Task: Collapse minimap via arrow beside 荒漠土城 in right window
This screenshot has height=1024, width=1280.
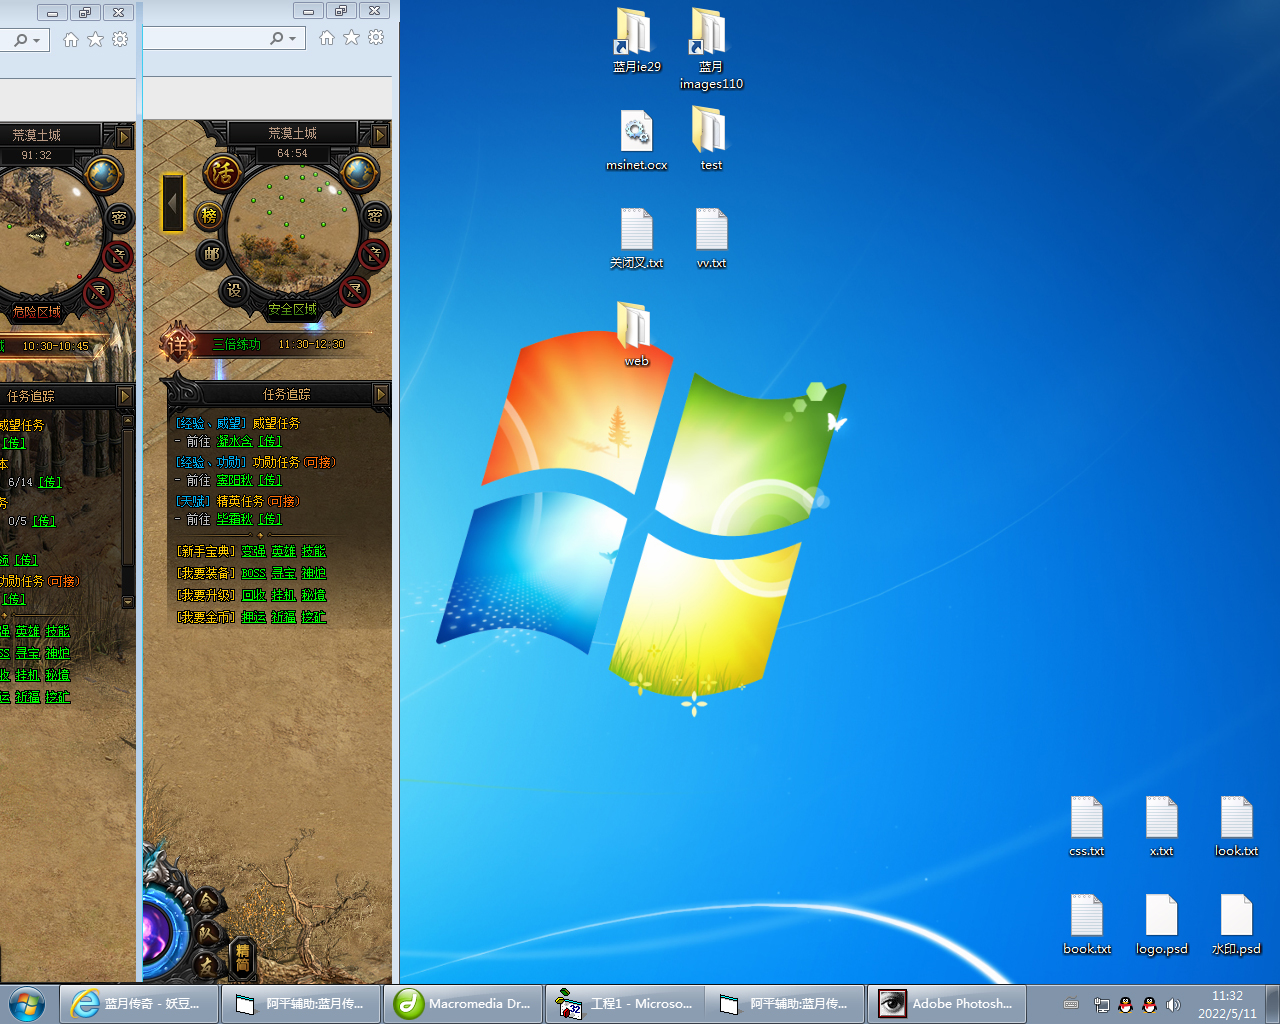Action: (x=380, y=134)
